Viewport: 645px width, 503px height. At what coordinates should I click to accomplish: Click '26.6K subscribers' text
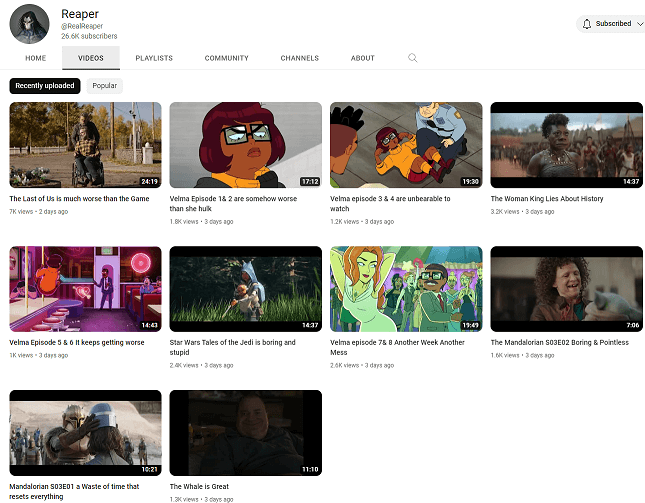89,36
